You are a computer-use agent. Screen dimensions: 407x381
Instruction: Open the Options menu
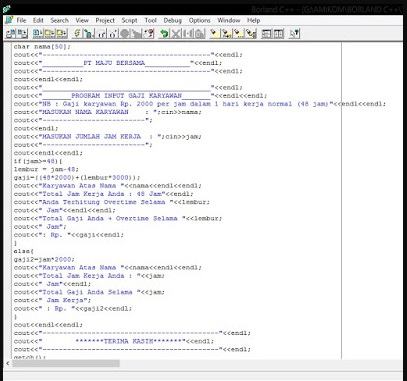pyautogui.click(x=199, y=20)
